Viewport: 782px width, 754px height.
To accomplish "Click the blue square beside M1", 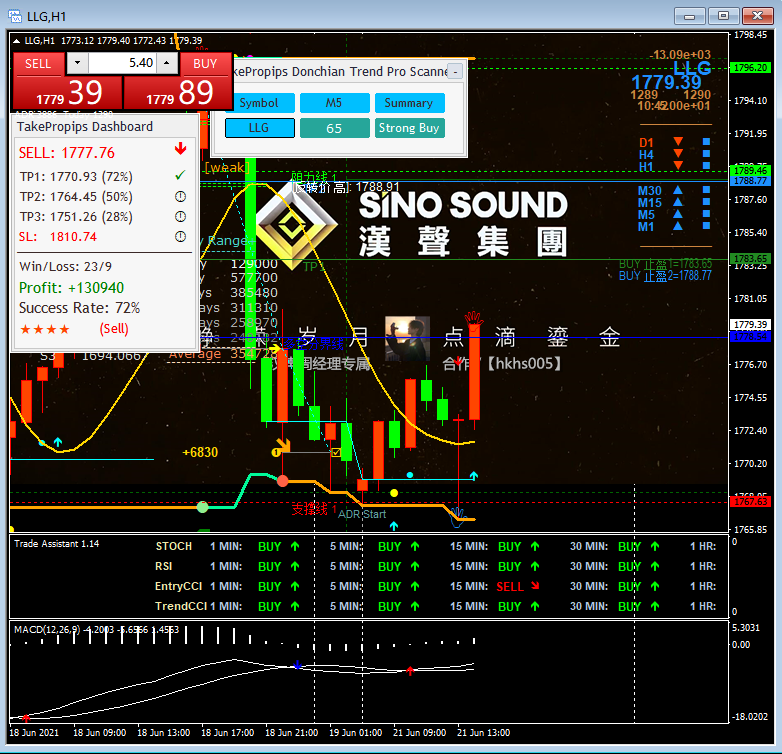I will tap(706, 225).
